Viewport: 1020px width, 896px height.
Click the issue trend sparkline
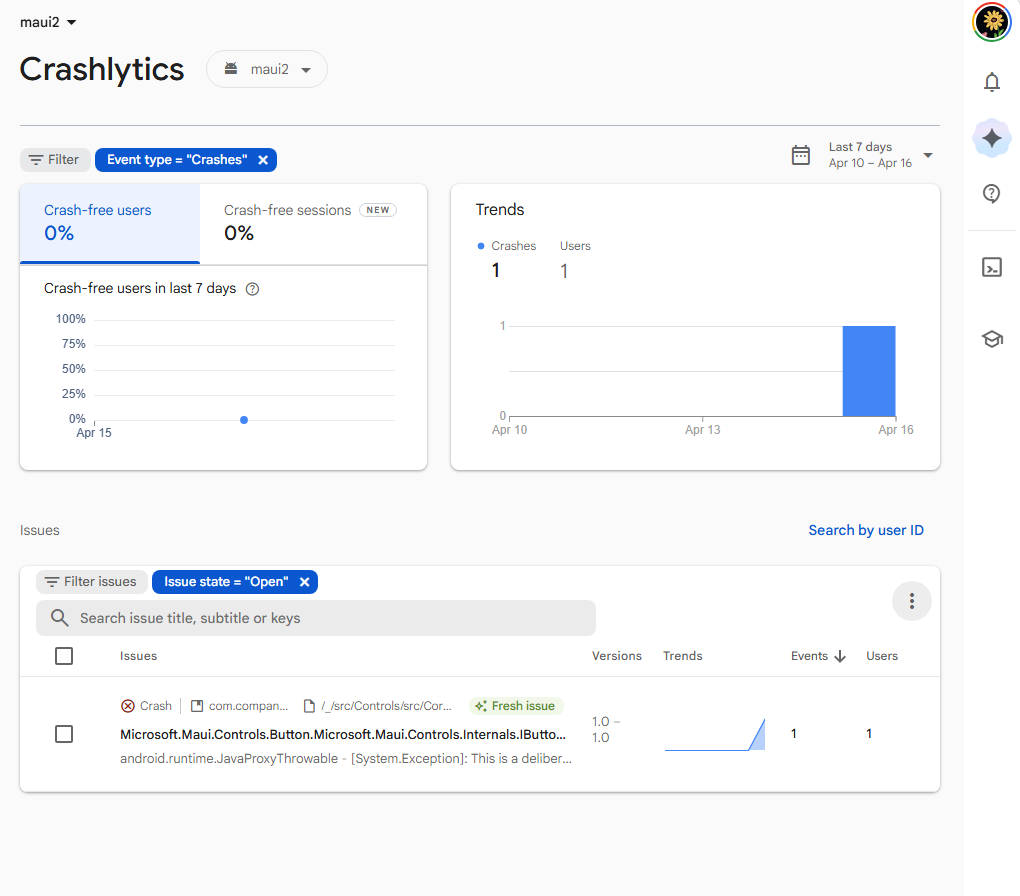click(715, 735)
